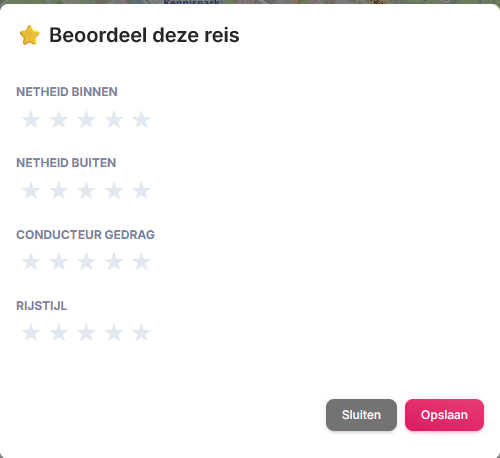Rate Rijstijl with two stars

click(x=59, y=332)
